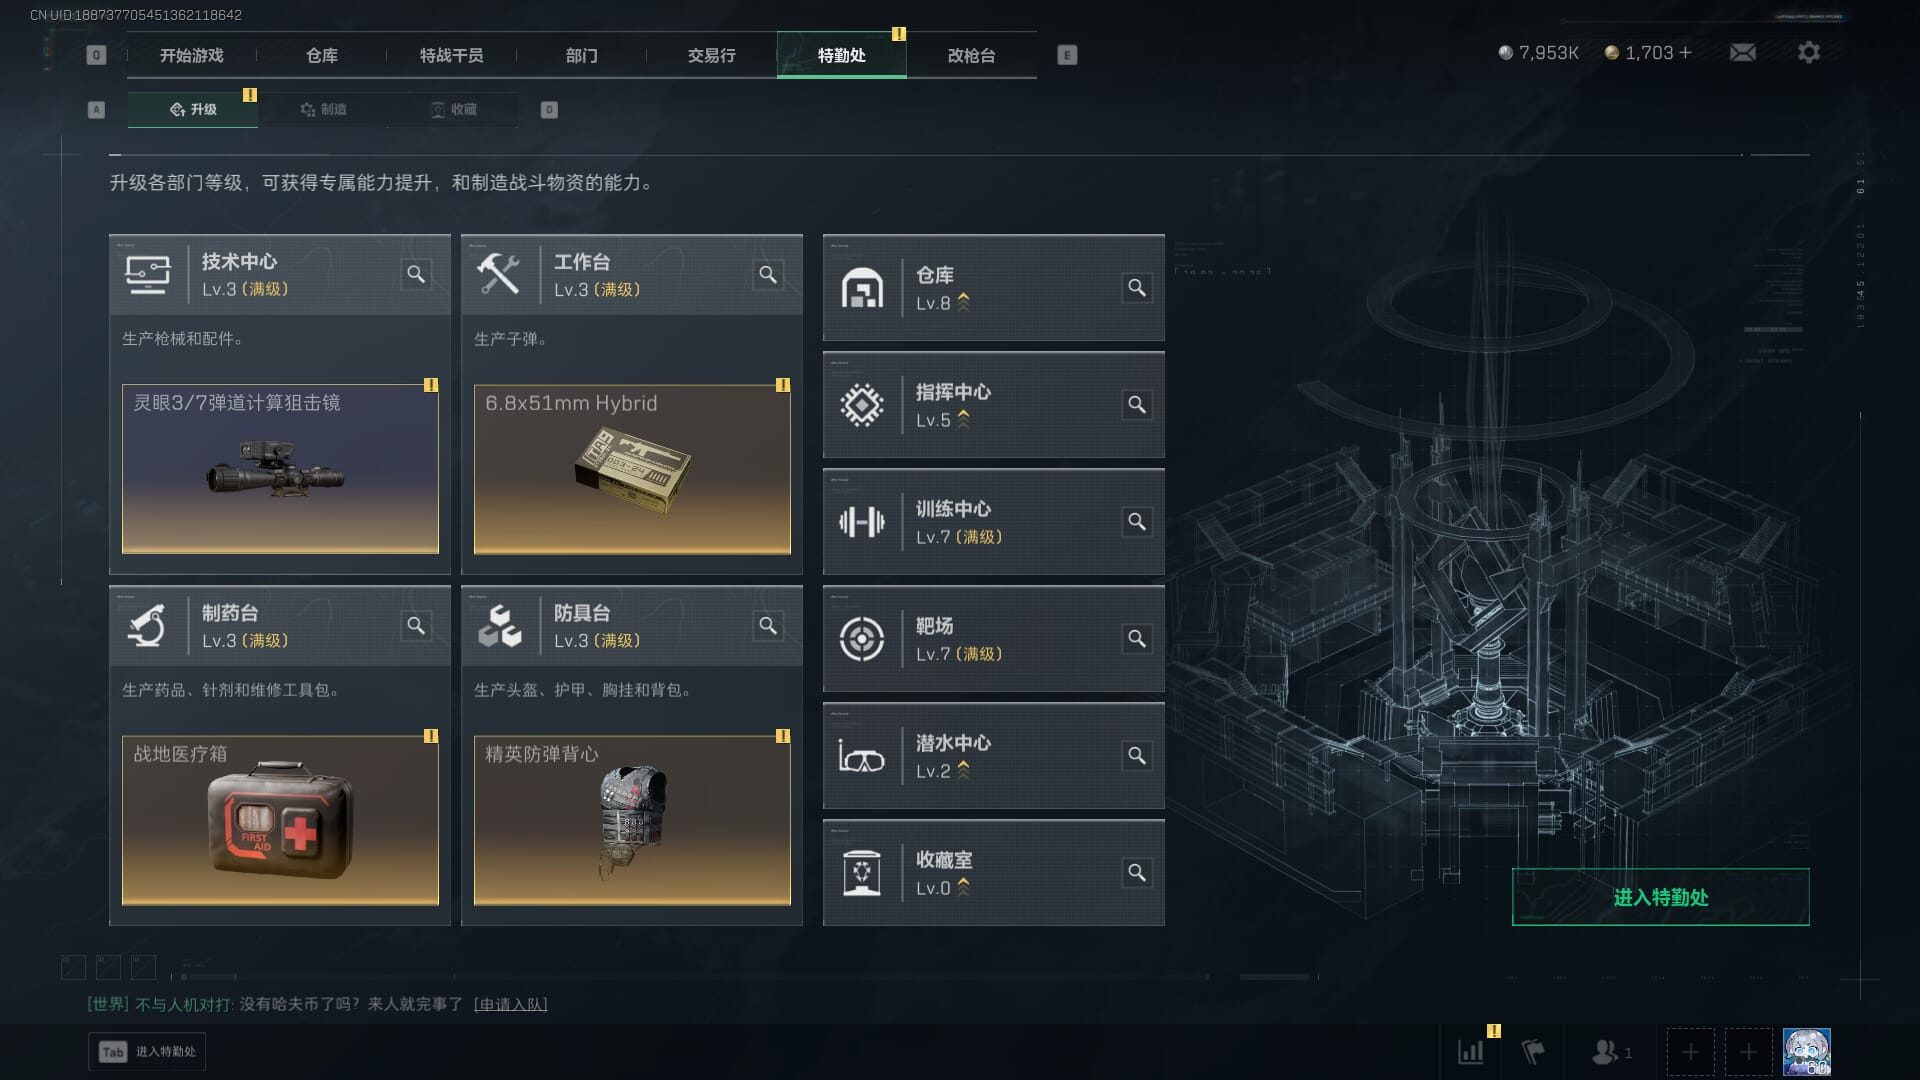Image resolution: width=1920 pixels, height=1080 pixels.
Task: Select the 6.8x51mm Hybrid ammo thumbnail
Action: pos(632,469)
